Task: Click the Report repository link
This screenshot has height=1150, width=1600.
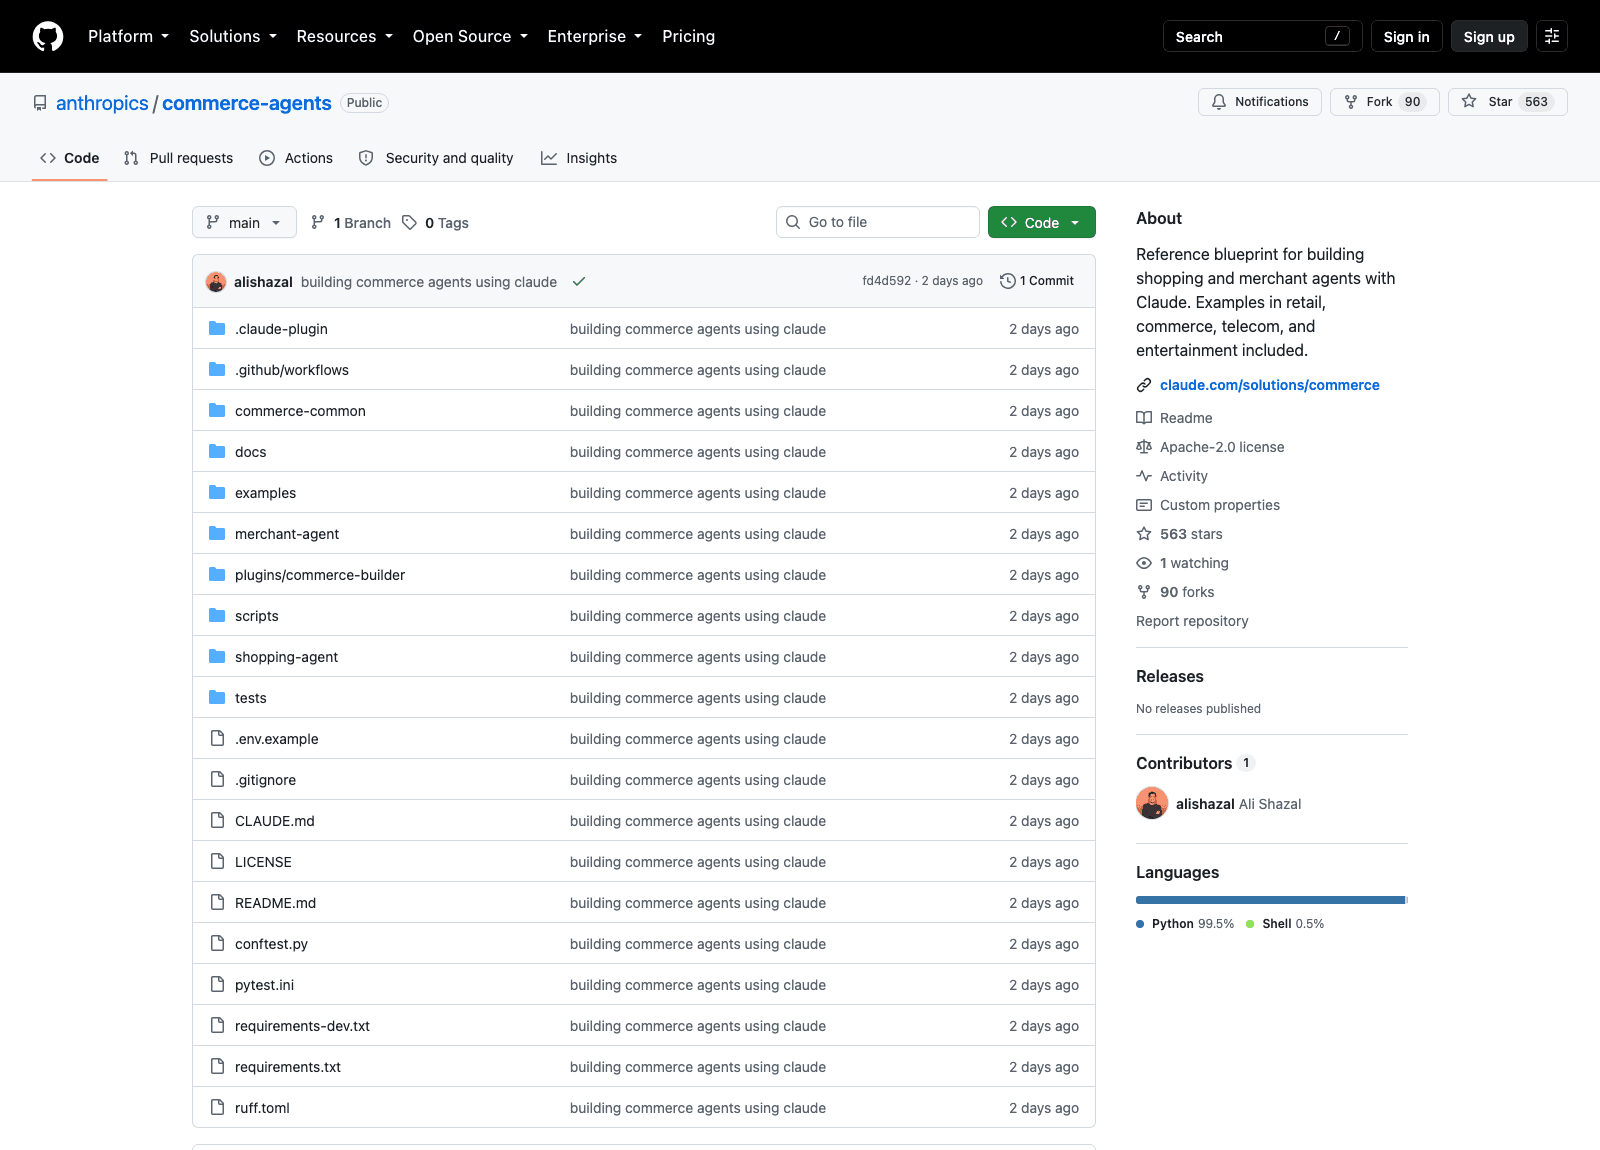Action: click(1192, 621)
